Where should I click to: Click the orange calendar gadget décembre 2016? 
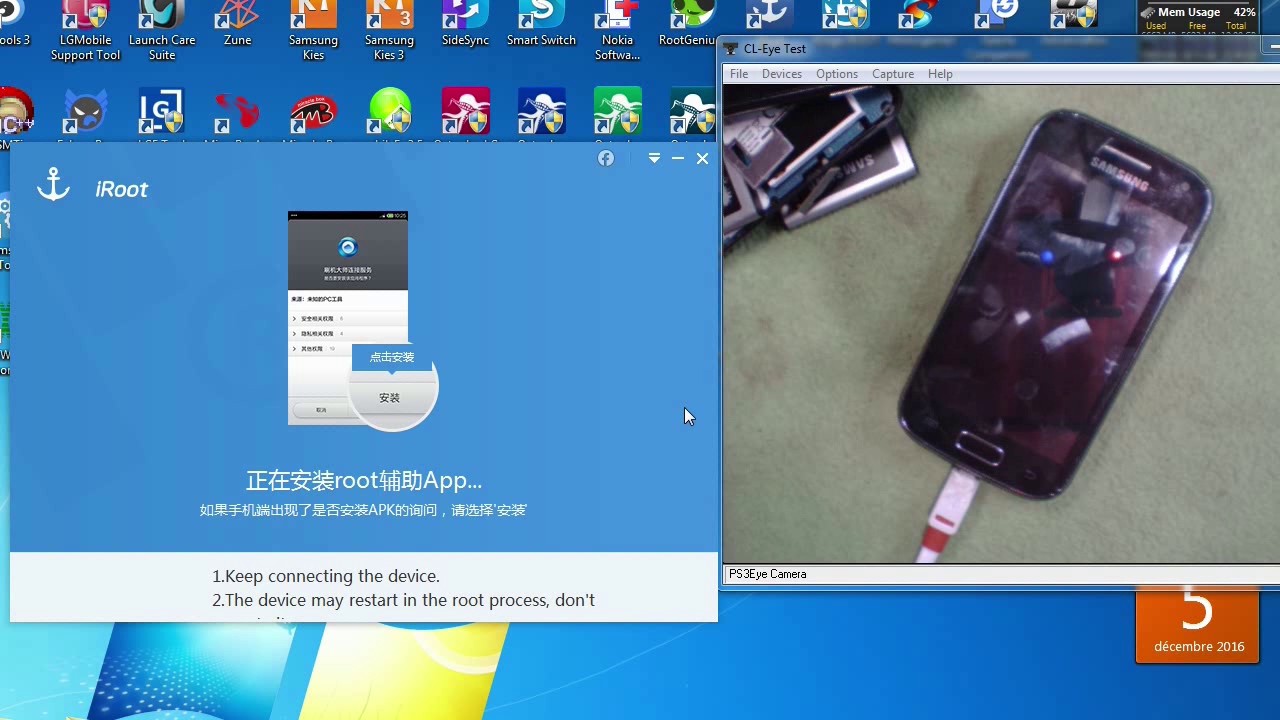click(x=1197, y=626)
